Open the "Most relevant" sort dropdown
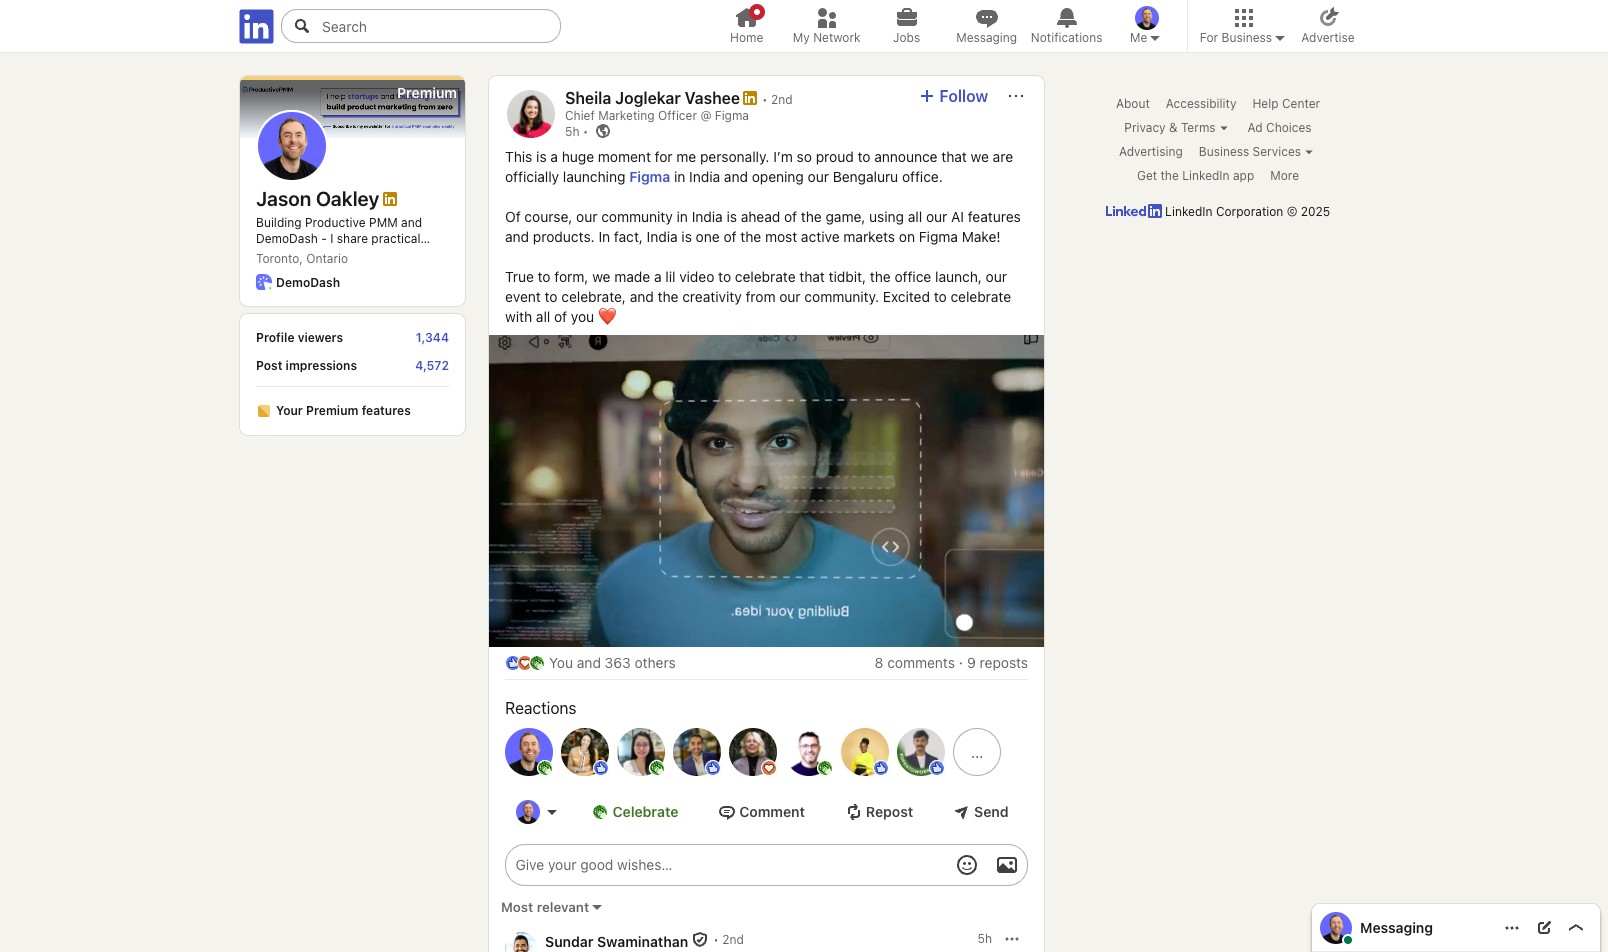This screenshot has width=1608, height=952. coord(551,907)
